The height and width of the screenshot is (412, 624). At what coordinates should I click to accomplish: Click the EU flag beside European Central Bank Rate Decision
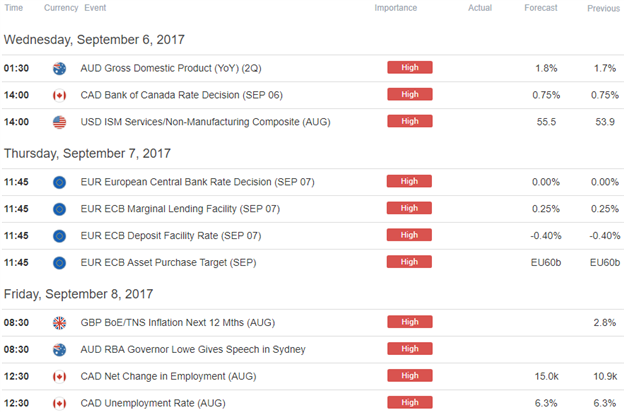coord(59,182)
